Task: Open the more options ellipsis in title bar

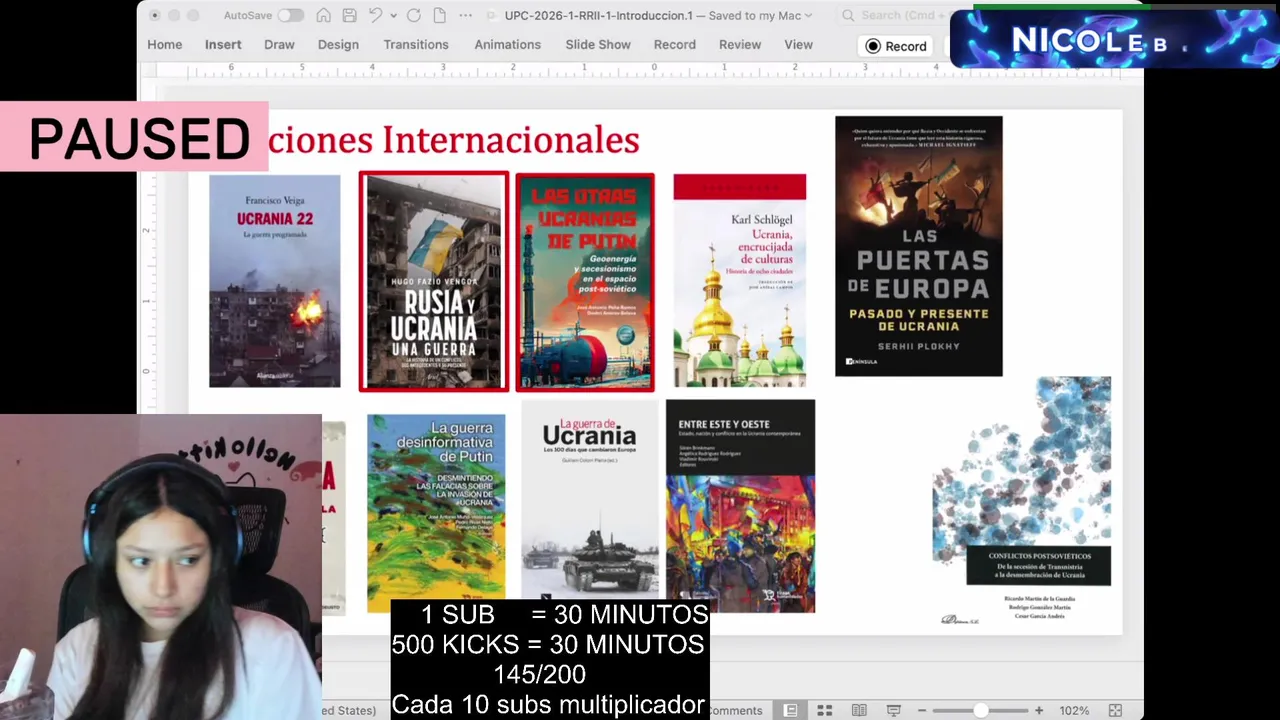Action: (465, 15)
